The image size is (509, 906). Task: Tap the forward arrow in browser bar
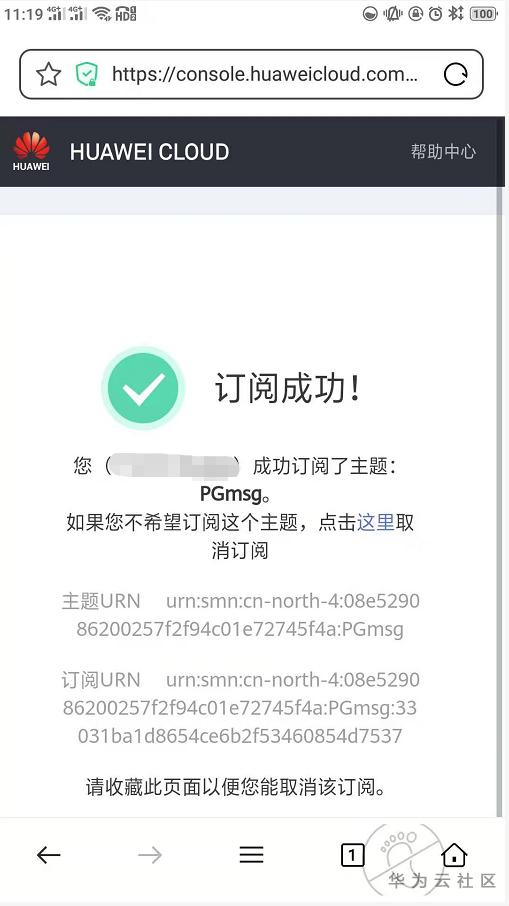[x=150, y=855]
